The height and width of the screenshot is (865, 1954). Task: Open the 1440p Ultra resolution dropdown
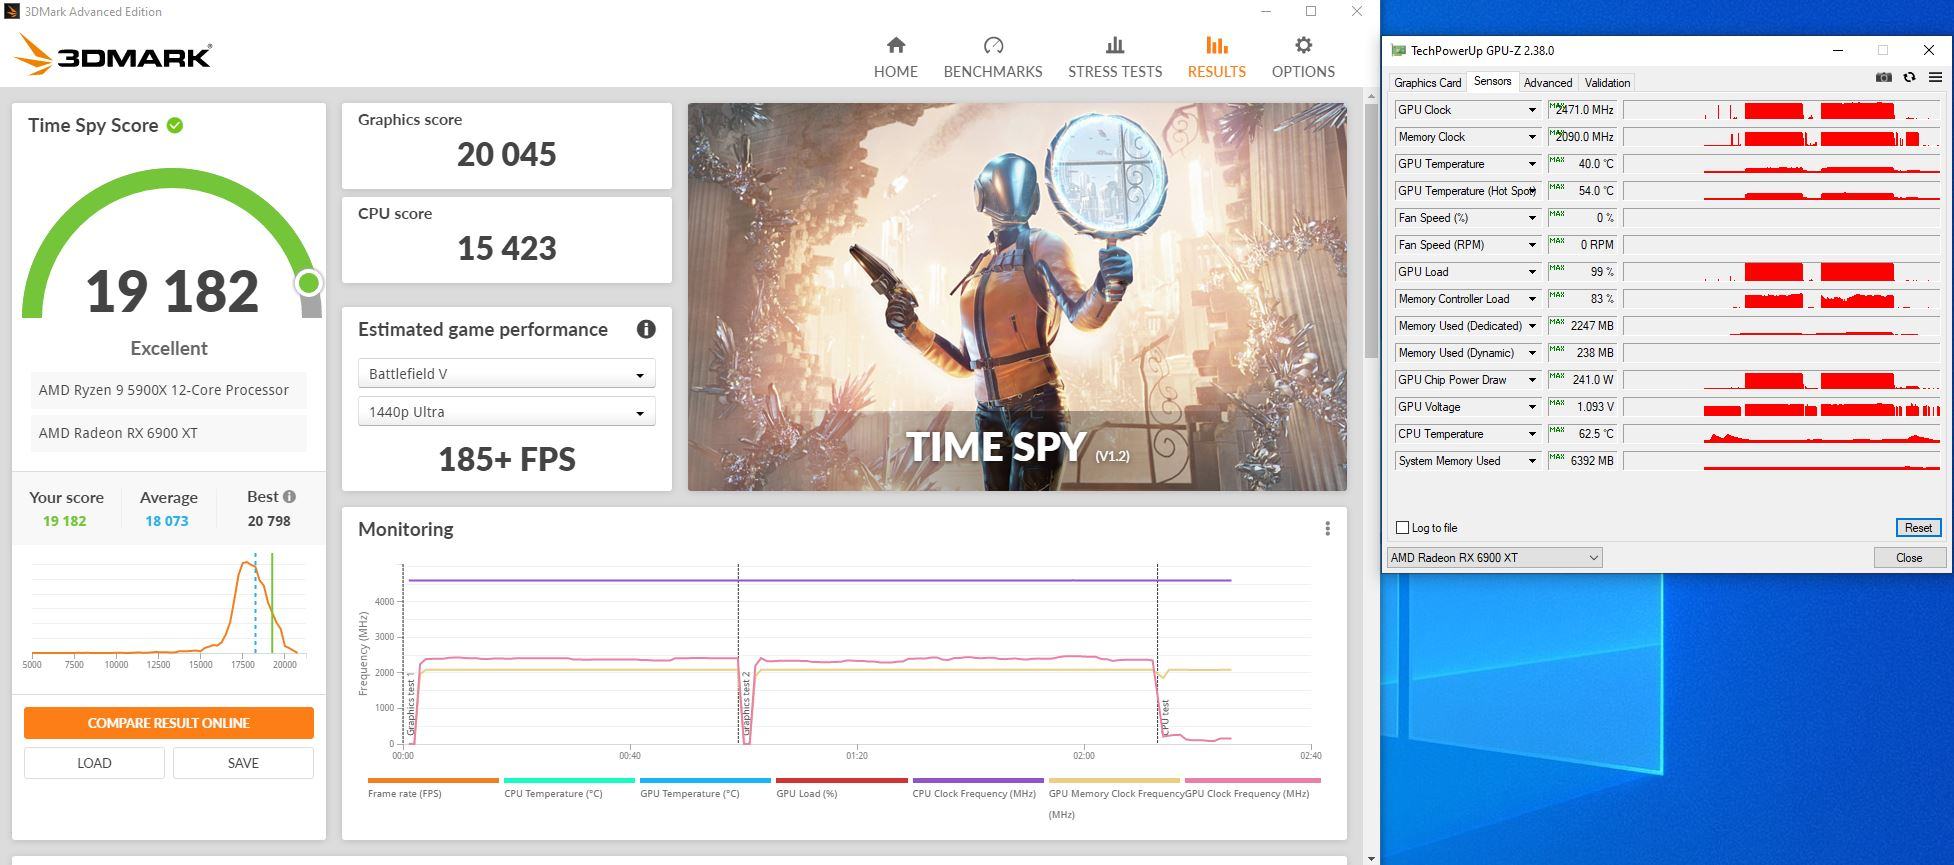click(x=506, y=412)
